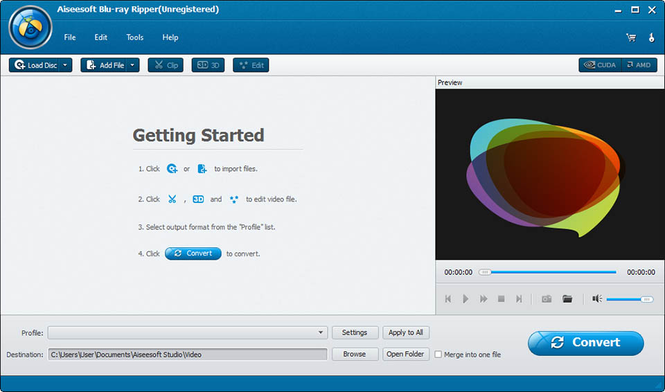The width and height of the screenshot is (665, 392).
Task: Click the Load Disc toolbar button
Action: 35,65
